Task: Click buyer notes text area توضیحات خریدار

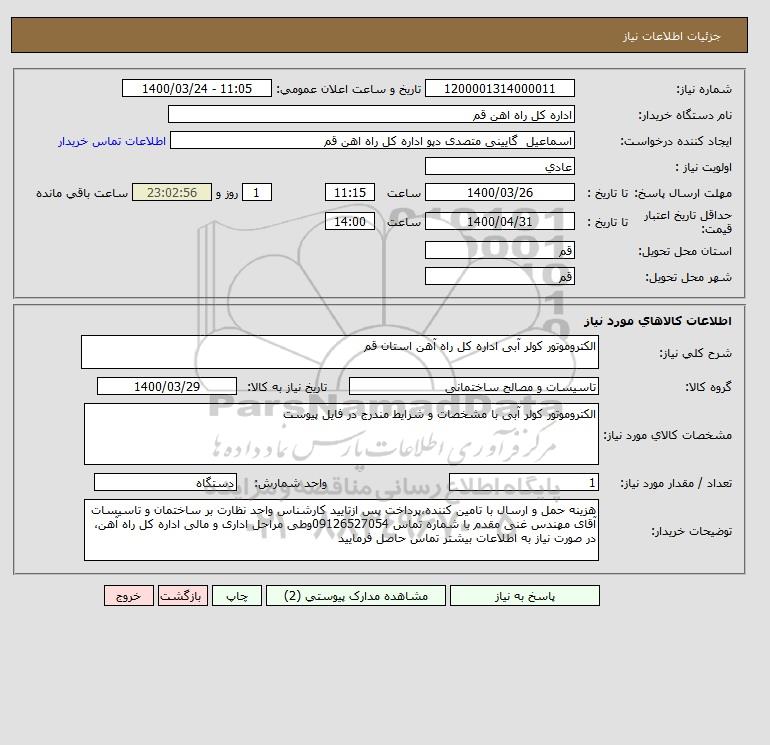Action: click(341, 530)
